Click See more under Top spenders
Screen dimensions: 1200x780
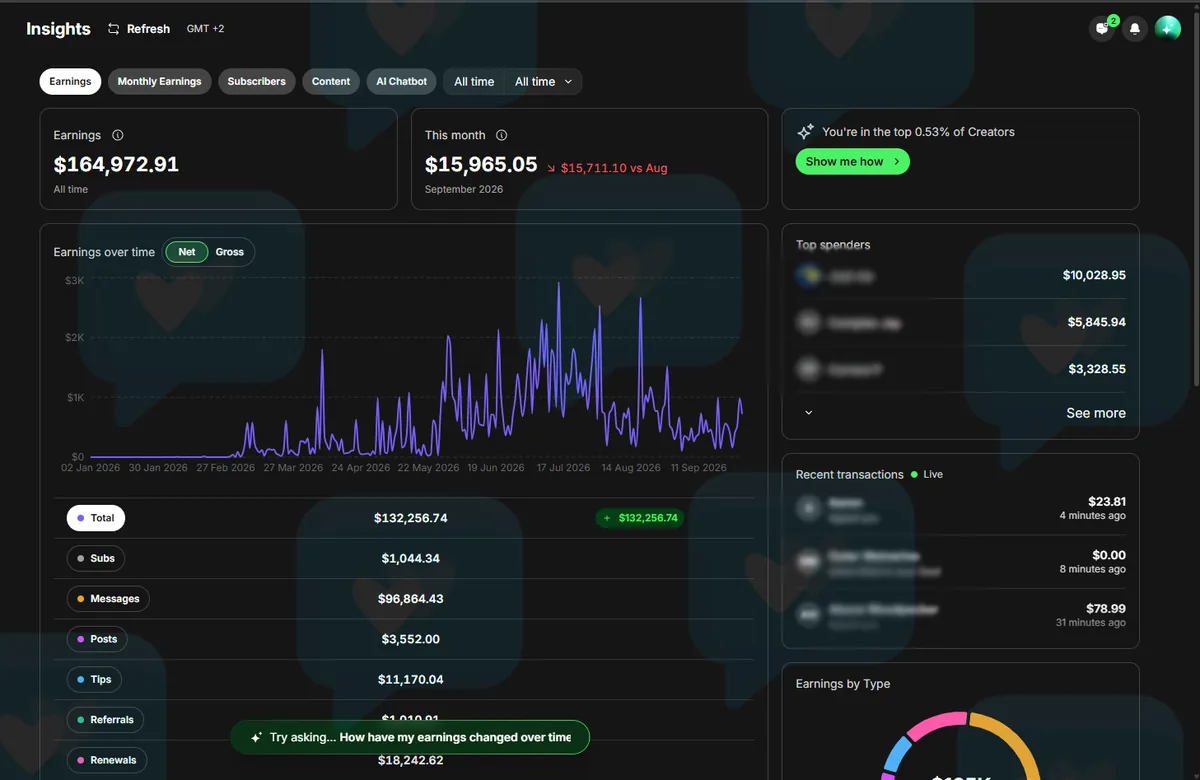pos(1096,413)
